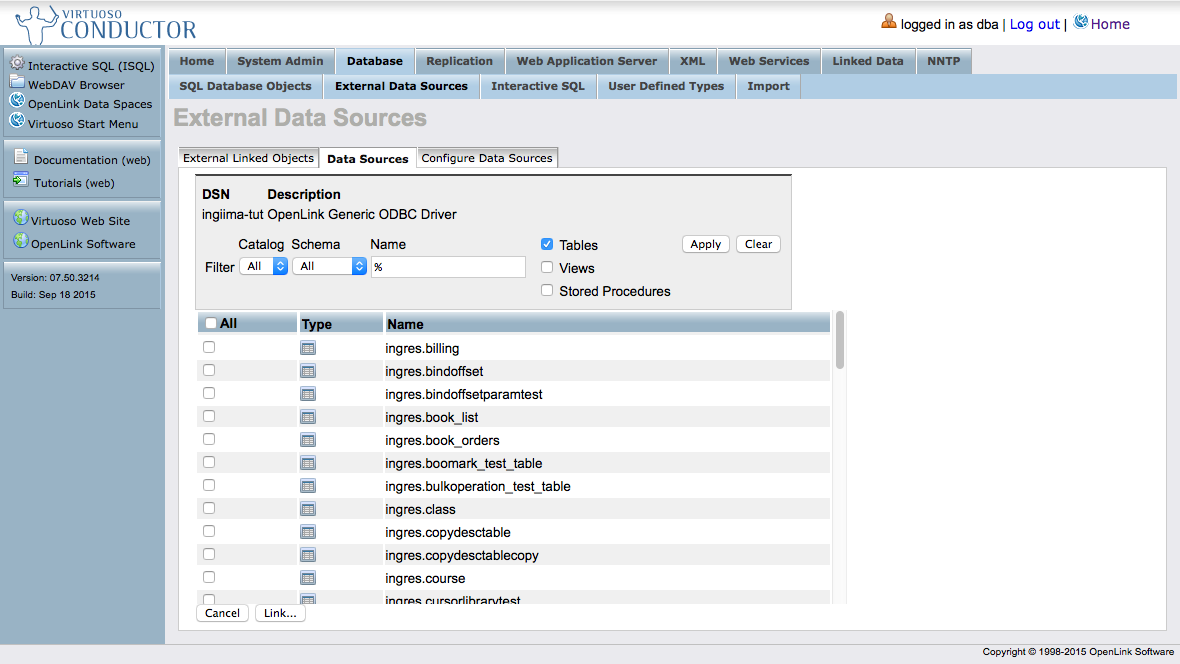Open the User Defined Types subtab
The width and height of the screenshot is (1180, 664).
(666, 86)
